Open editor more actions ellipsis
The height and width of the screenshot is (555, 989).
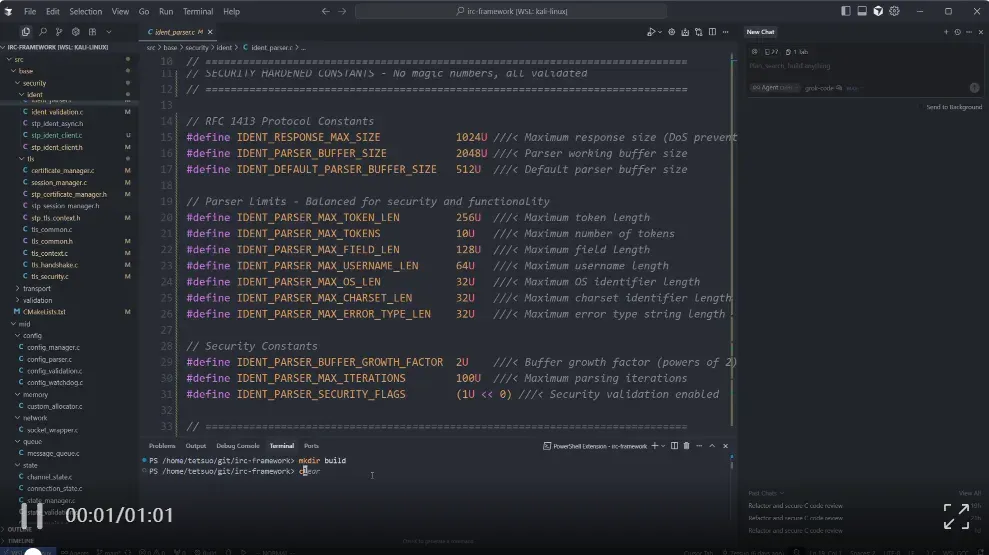click(725, 32)
